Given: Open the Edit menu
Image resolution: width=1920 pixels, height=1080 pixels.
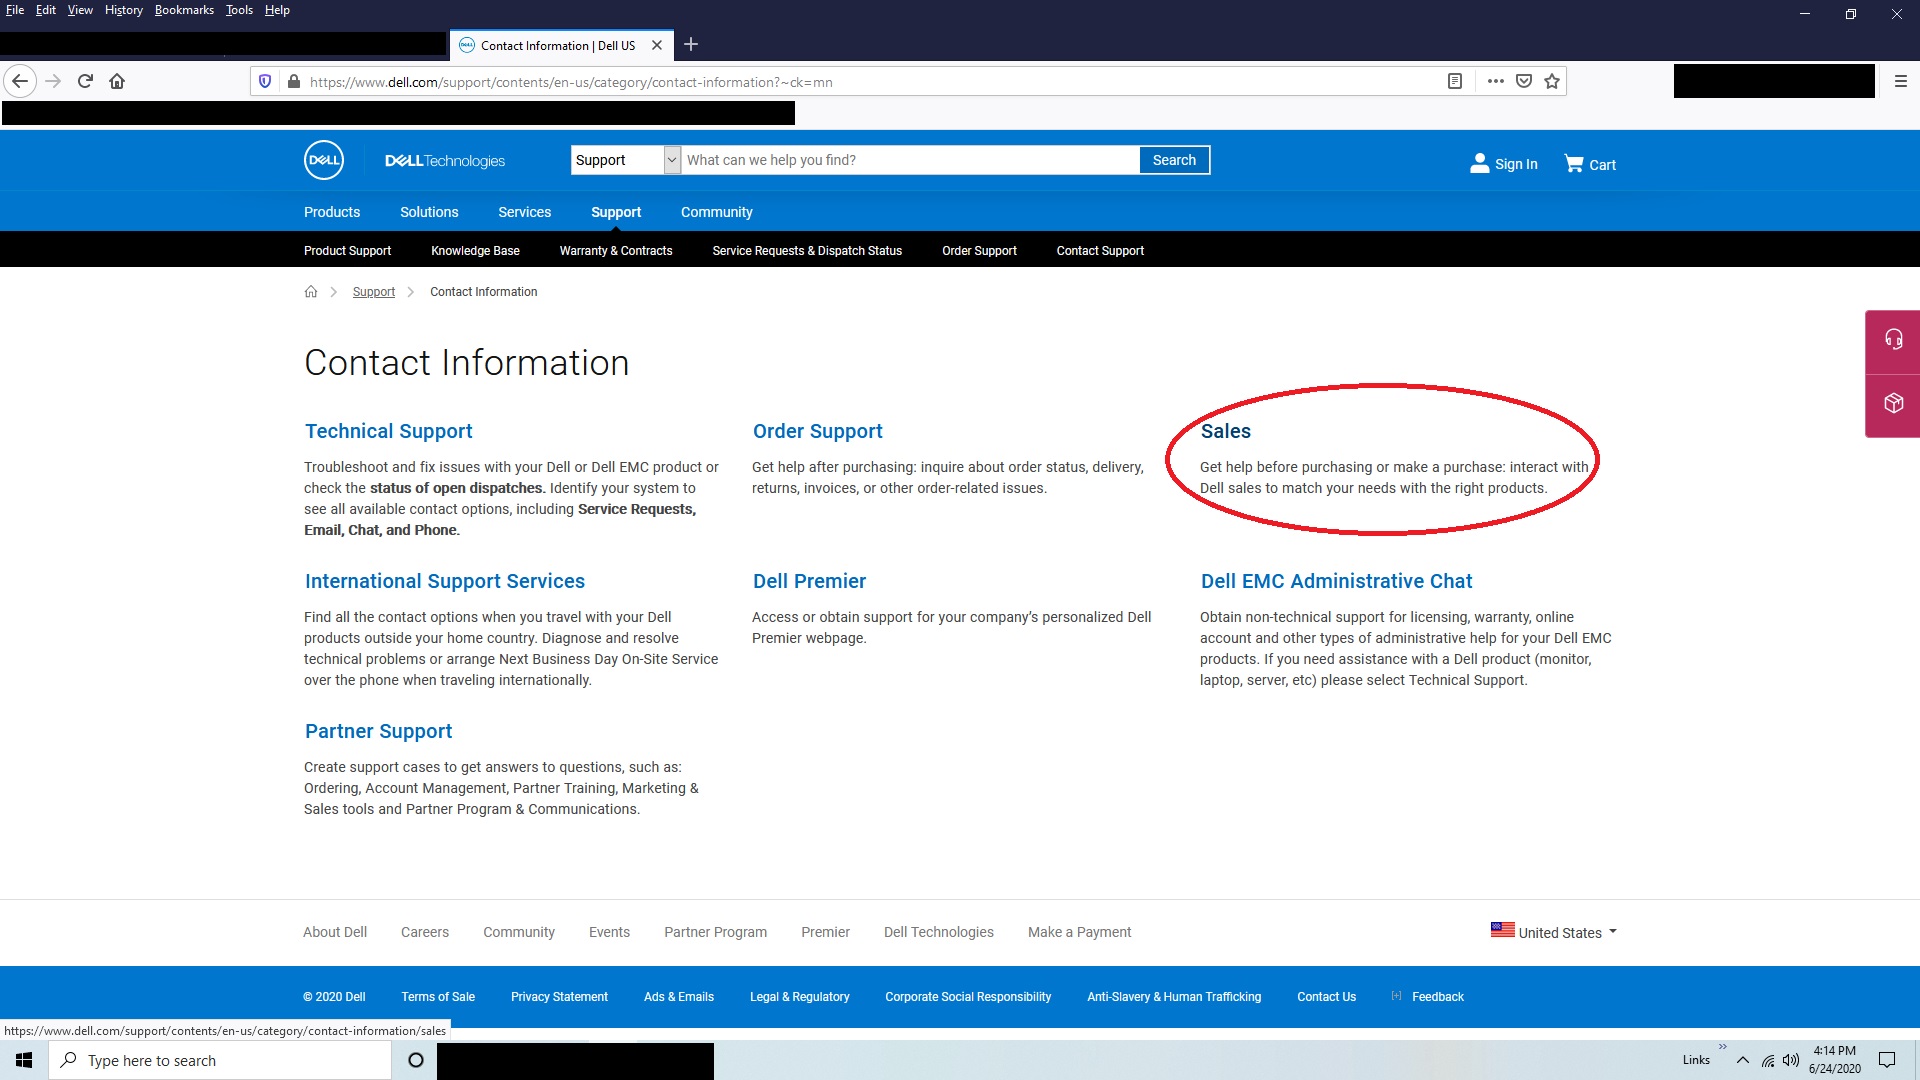Looking at the screenshot, I should [x=46, y=10].
